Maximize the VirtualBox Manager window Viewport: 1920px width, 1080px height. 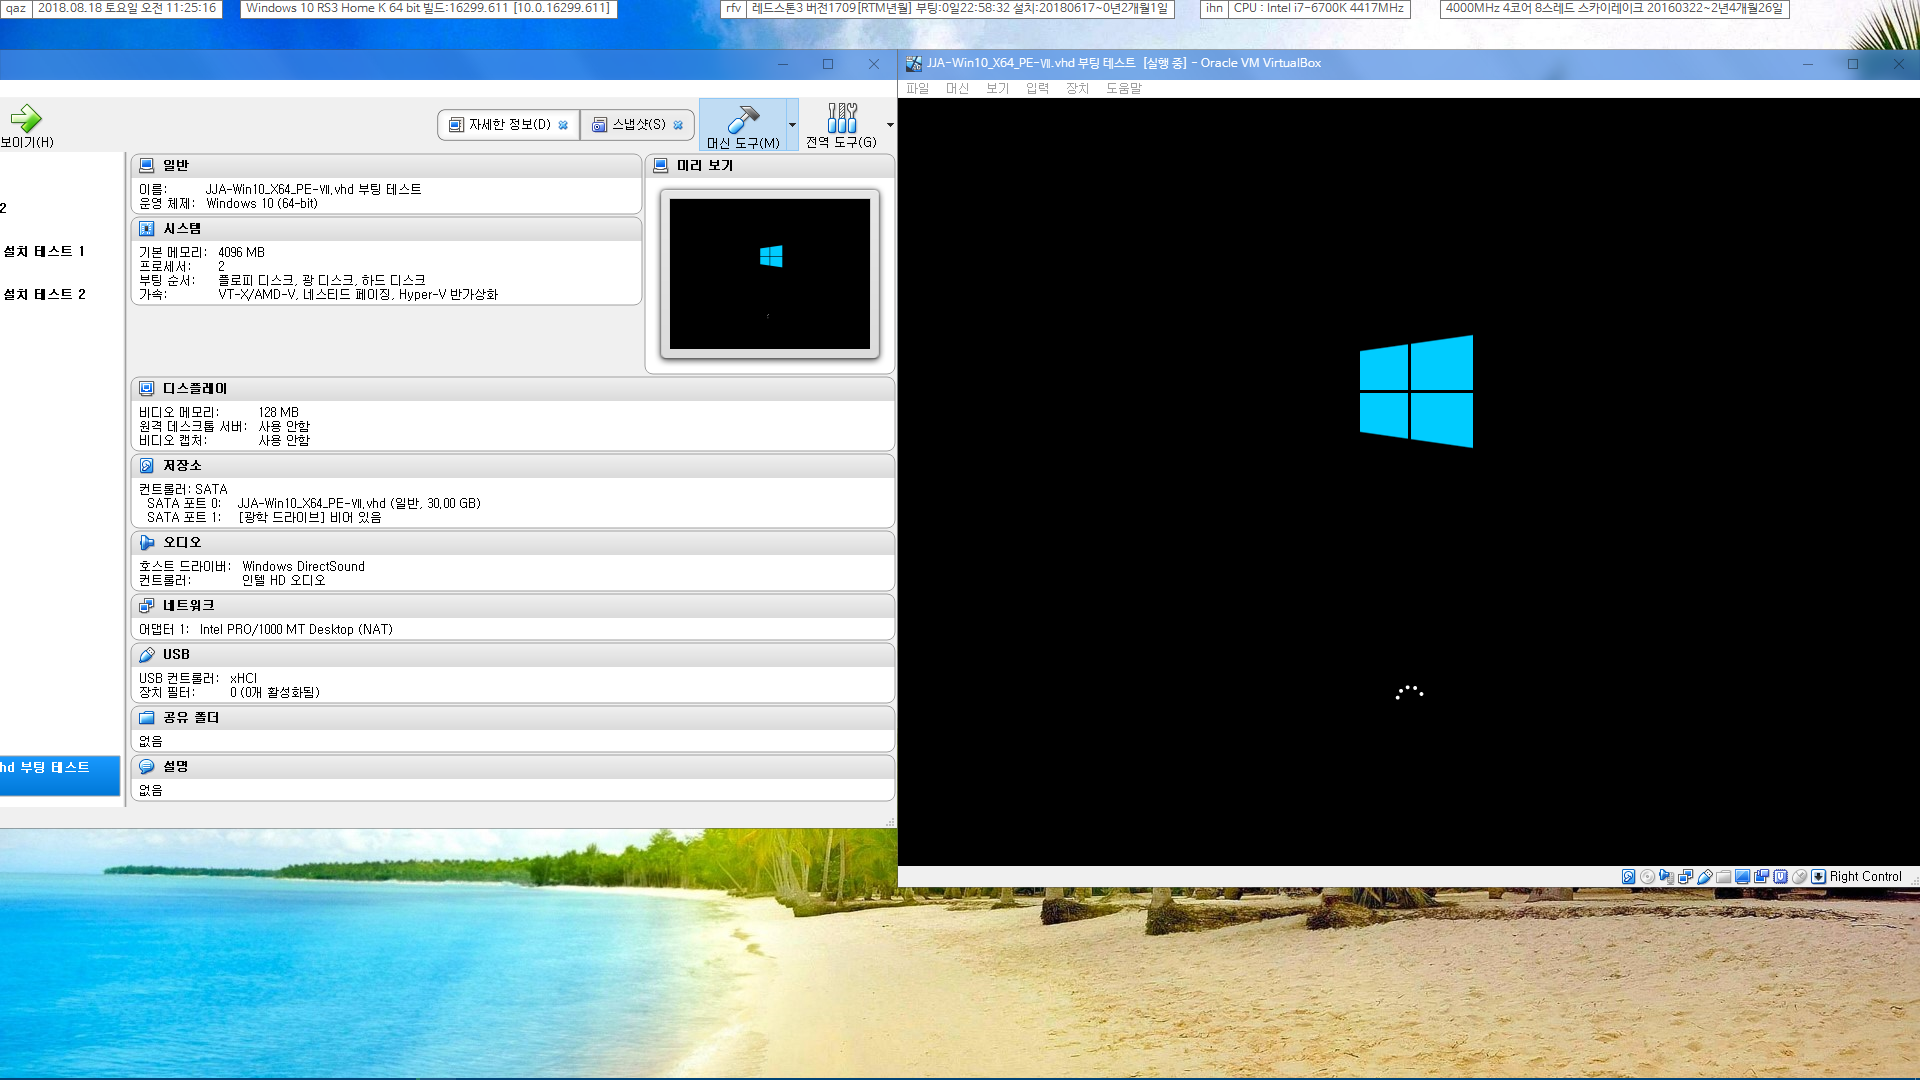tap(828, 64)
